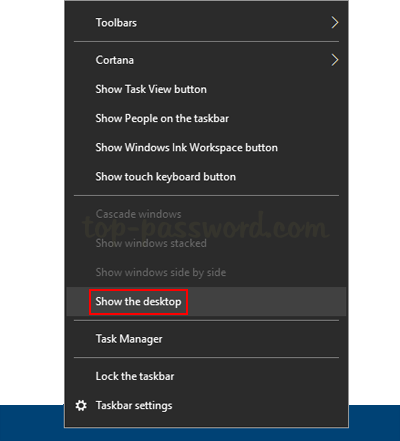This screenshot has height=441, width=400.
Task: Expand the Toolbars submenu arrow
Action: [x=335, y=23]
